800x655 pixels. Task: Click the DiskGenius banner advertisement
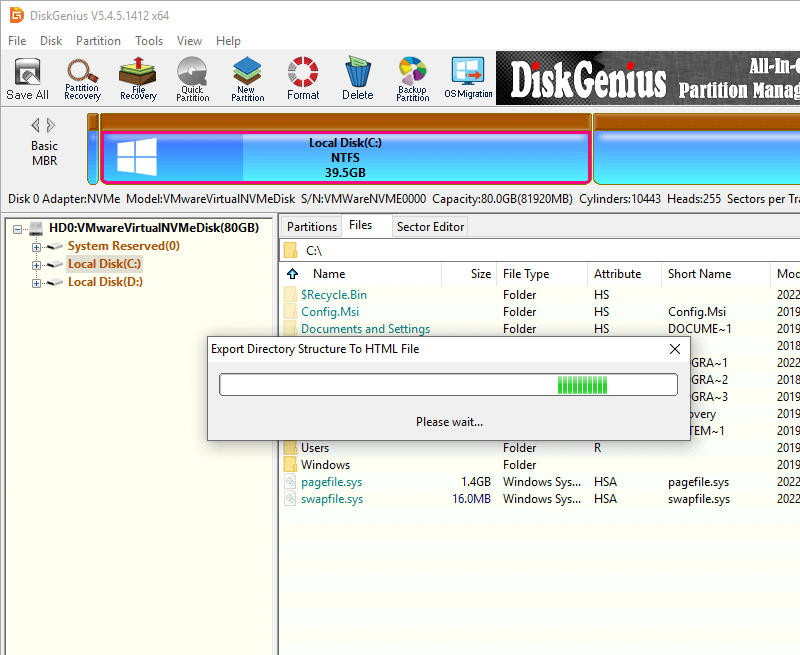coord(648,78)
